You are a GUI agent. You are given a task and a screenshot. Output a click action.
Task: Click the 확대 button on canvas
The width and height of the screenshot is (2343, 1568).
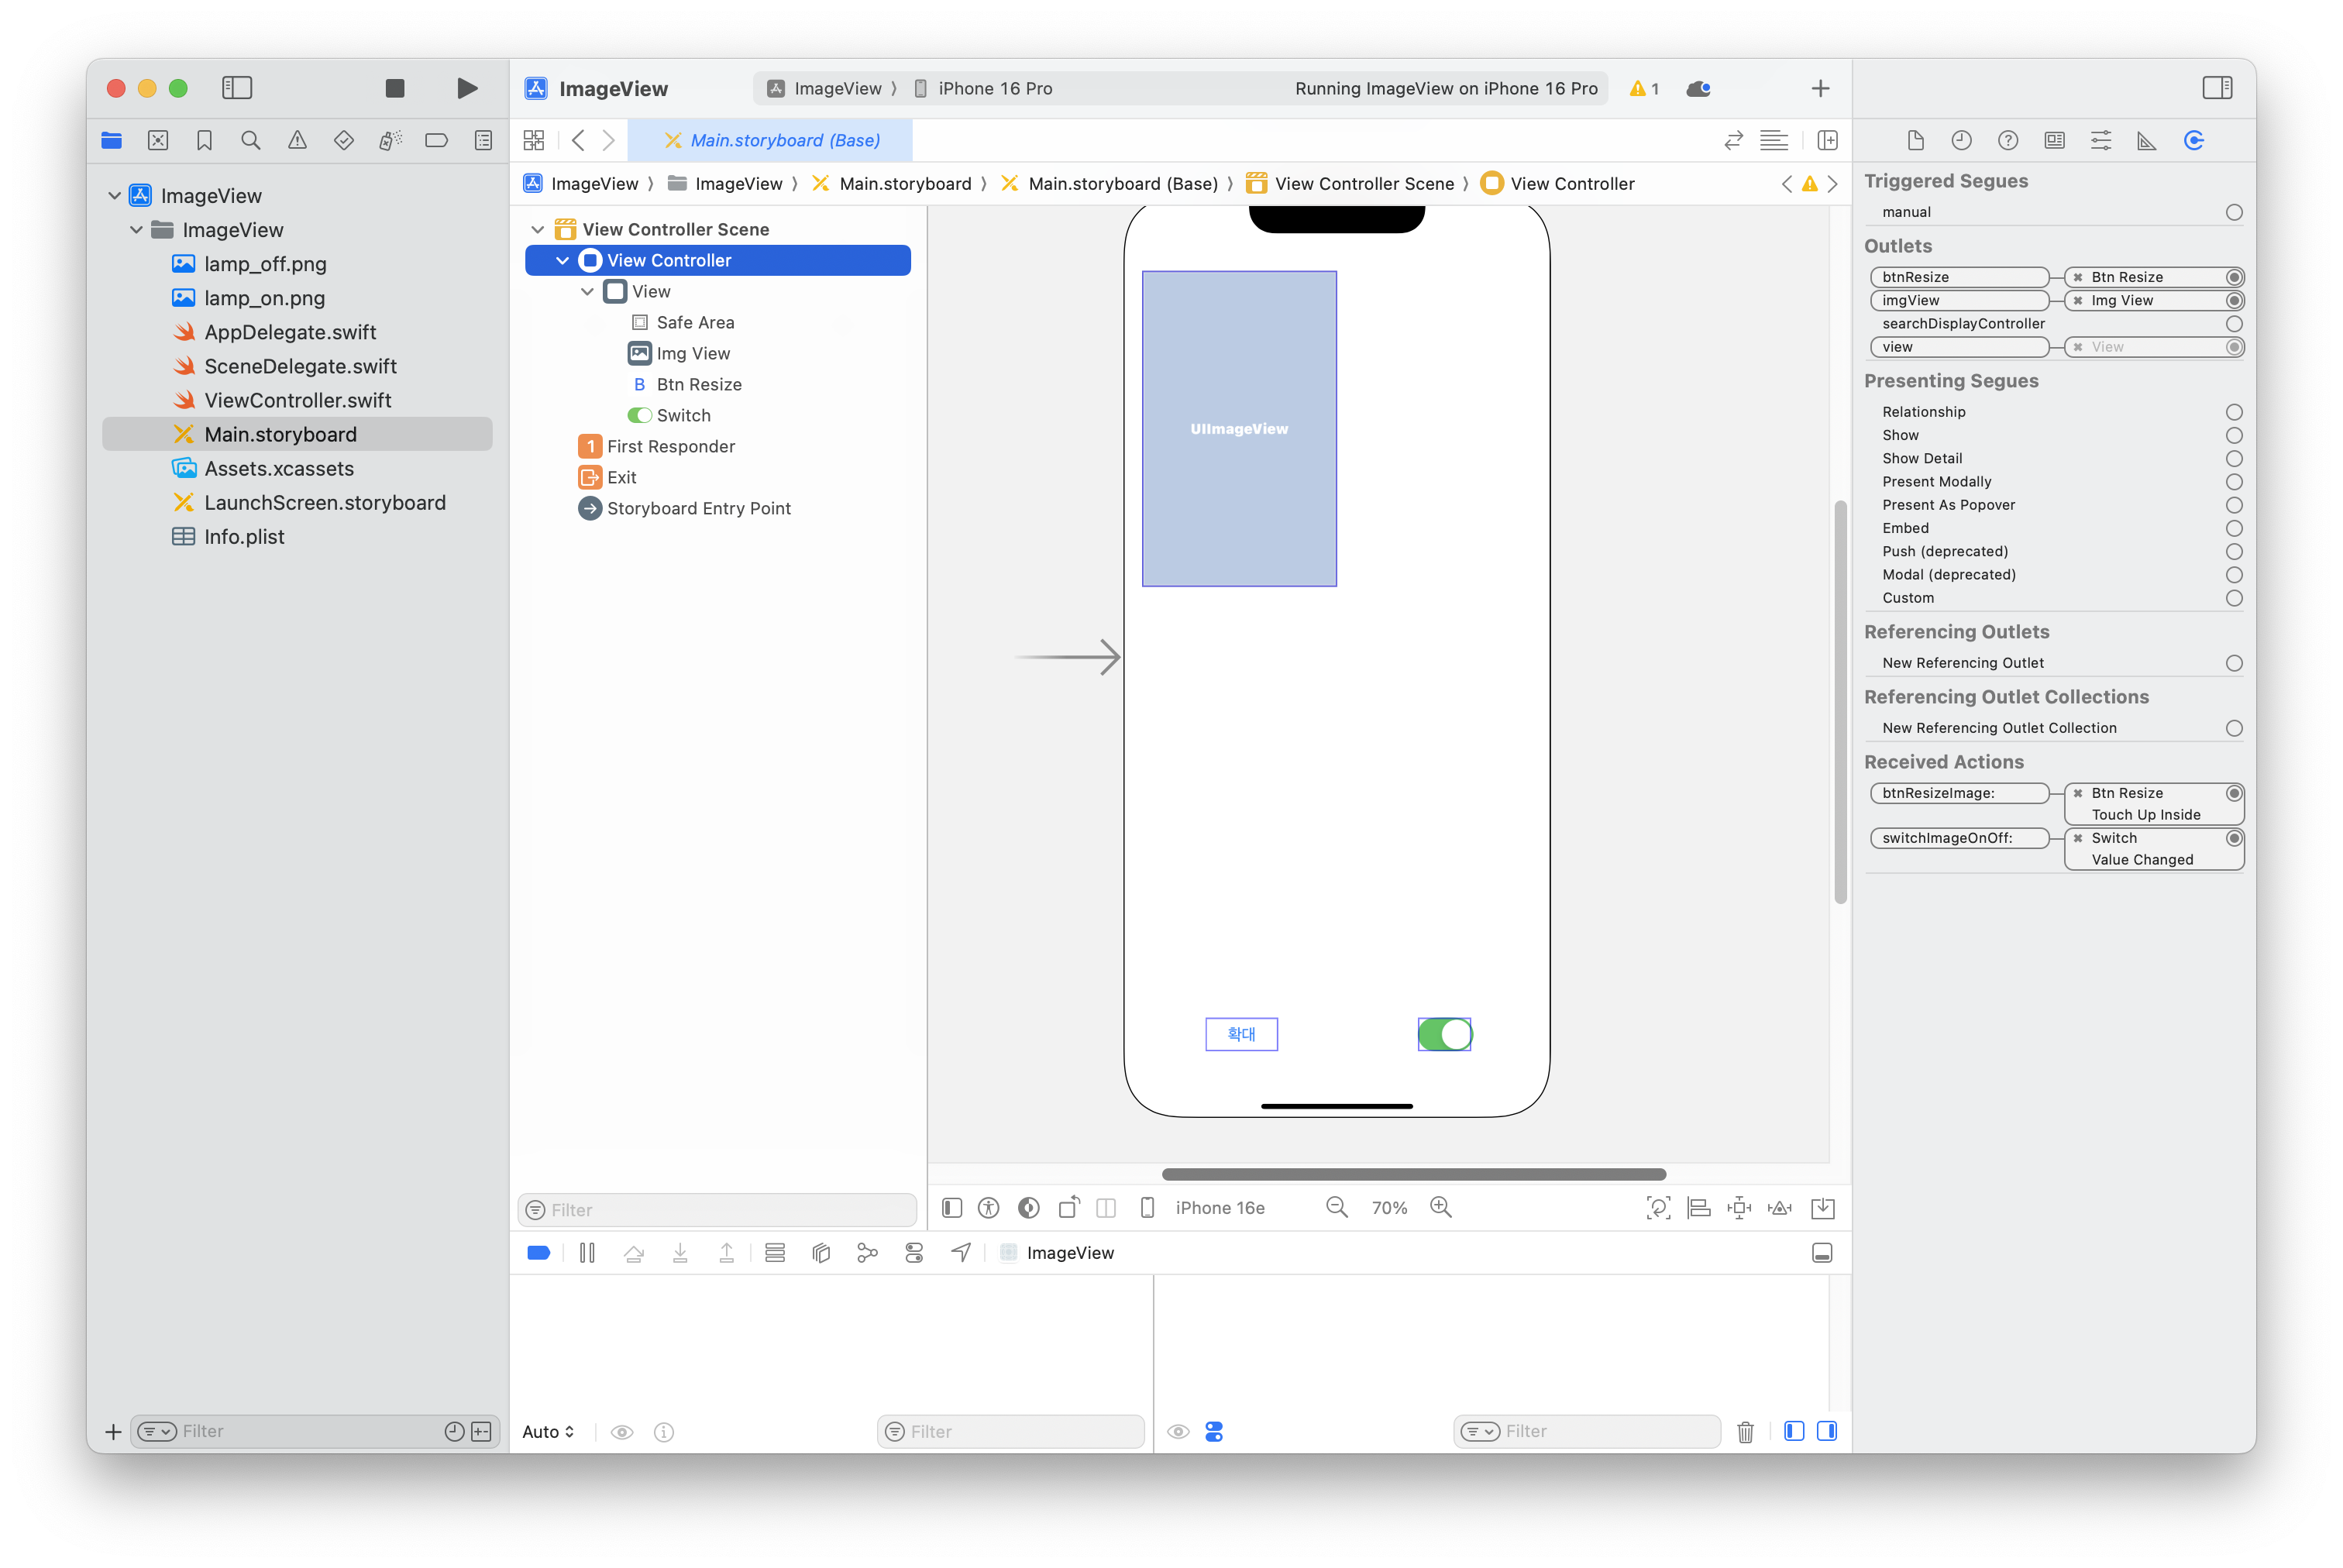[1241, 1034]
